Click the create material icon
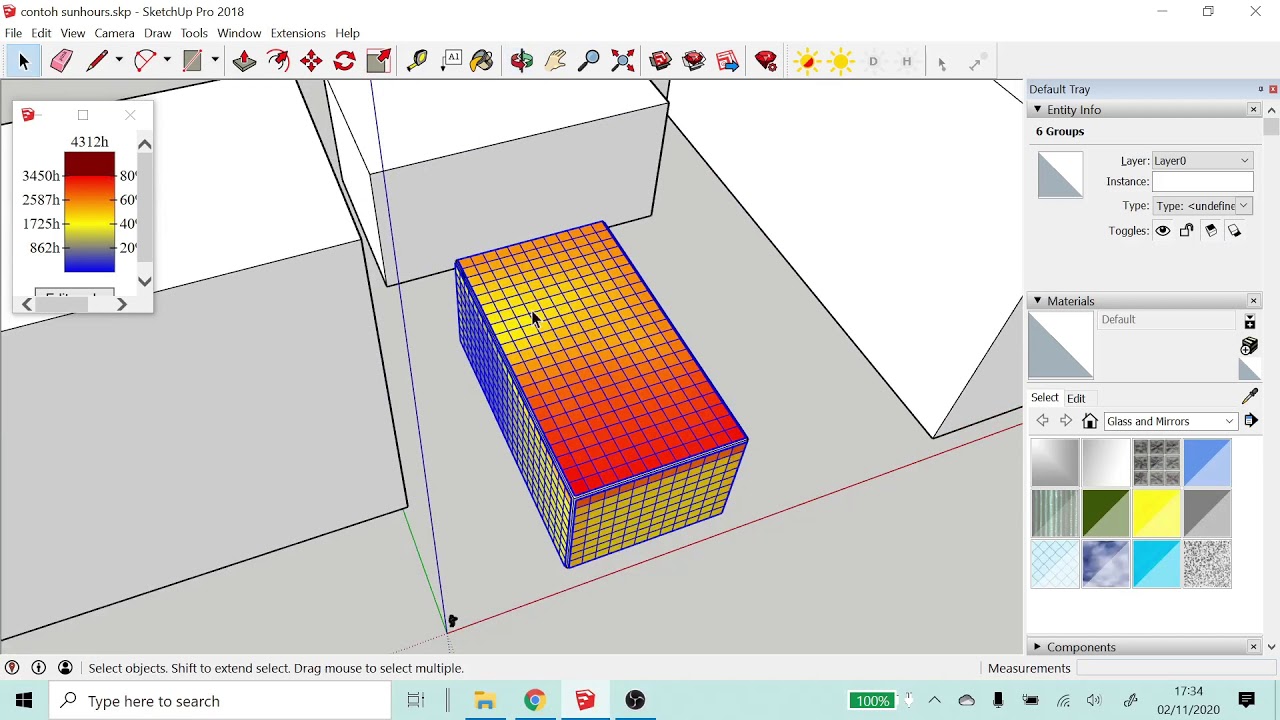Screen dimensions: 1280x720 point(1249,346)
